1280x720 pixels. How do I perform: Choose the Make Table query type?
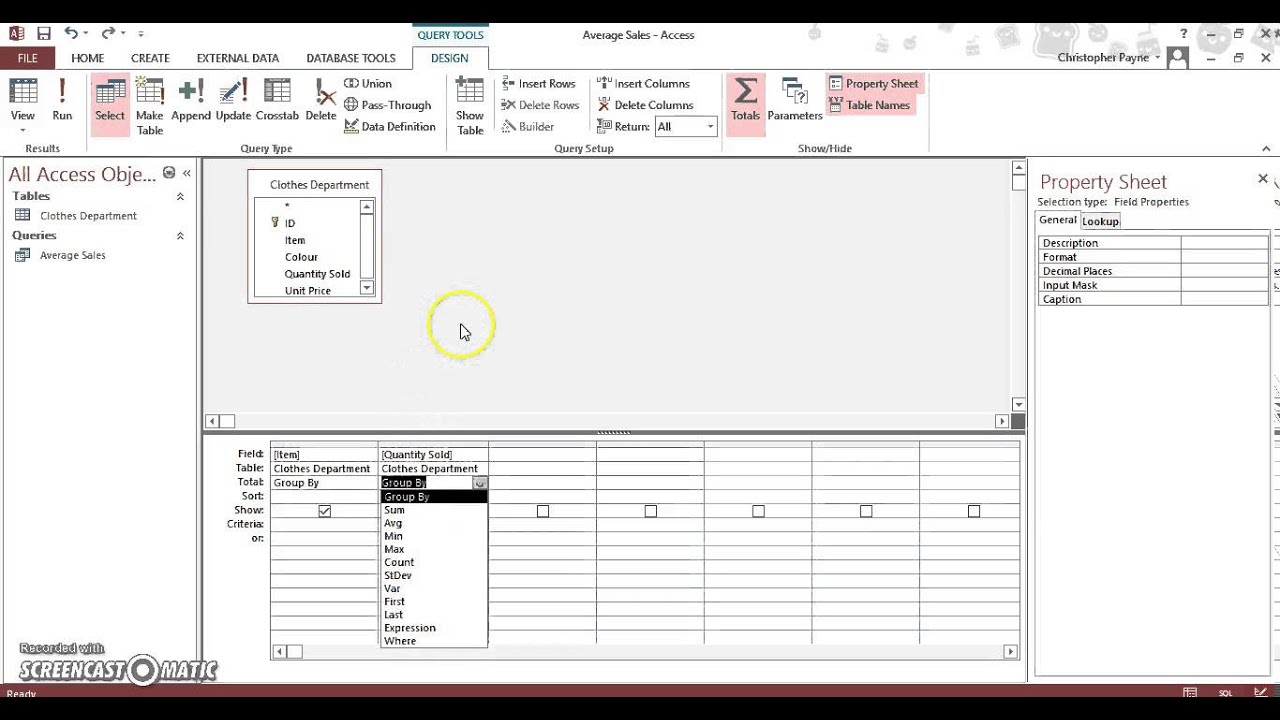149,106
